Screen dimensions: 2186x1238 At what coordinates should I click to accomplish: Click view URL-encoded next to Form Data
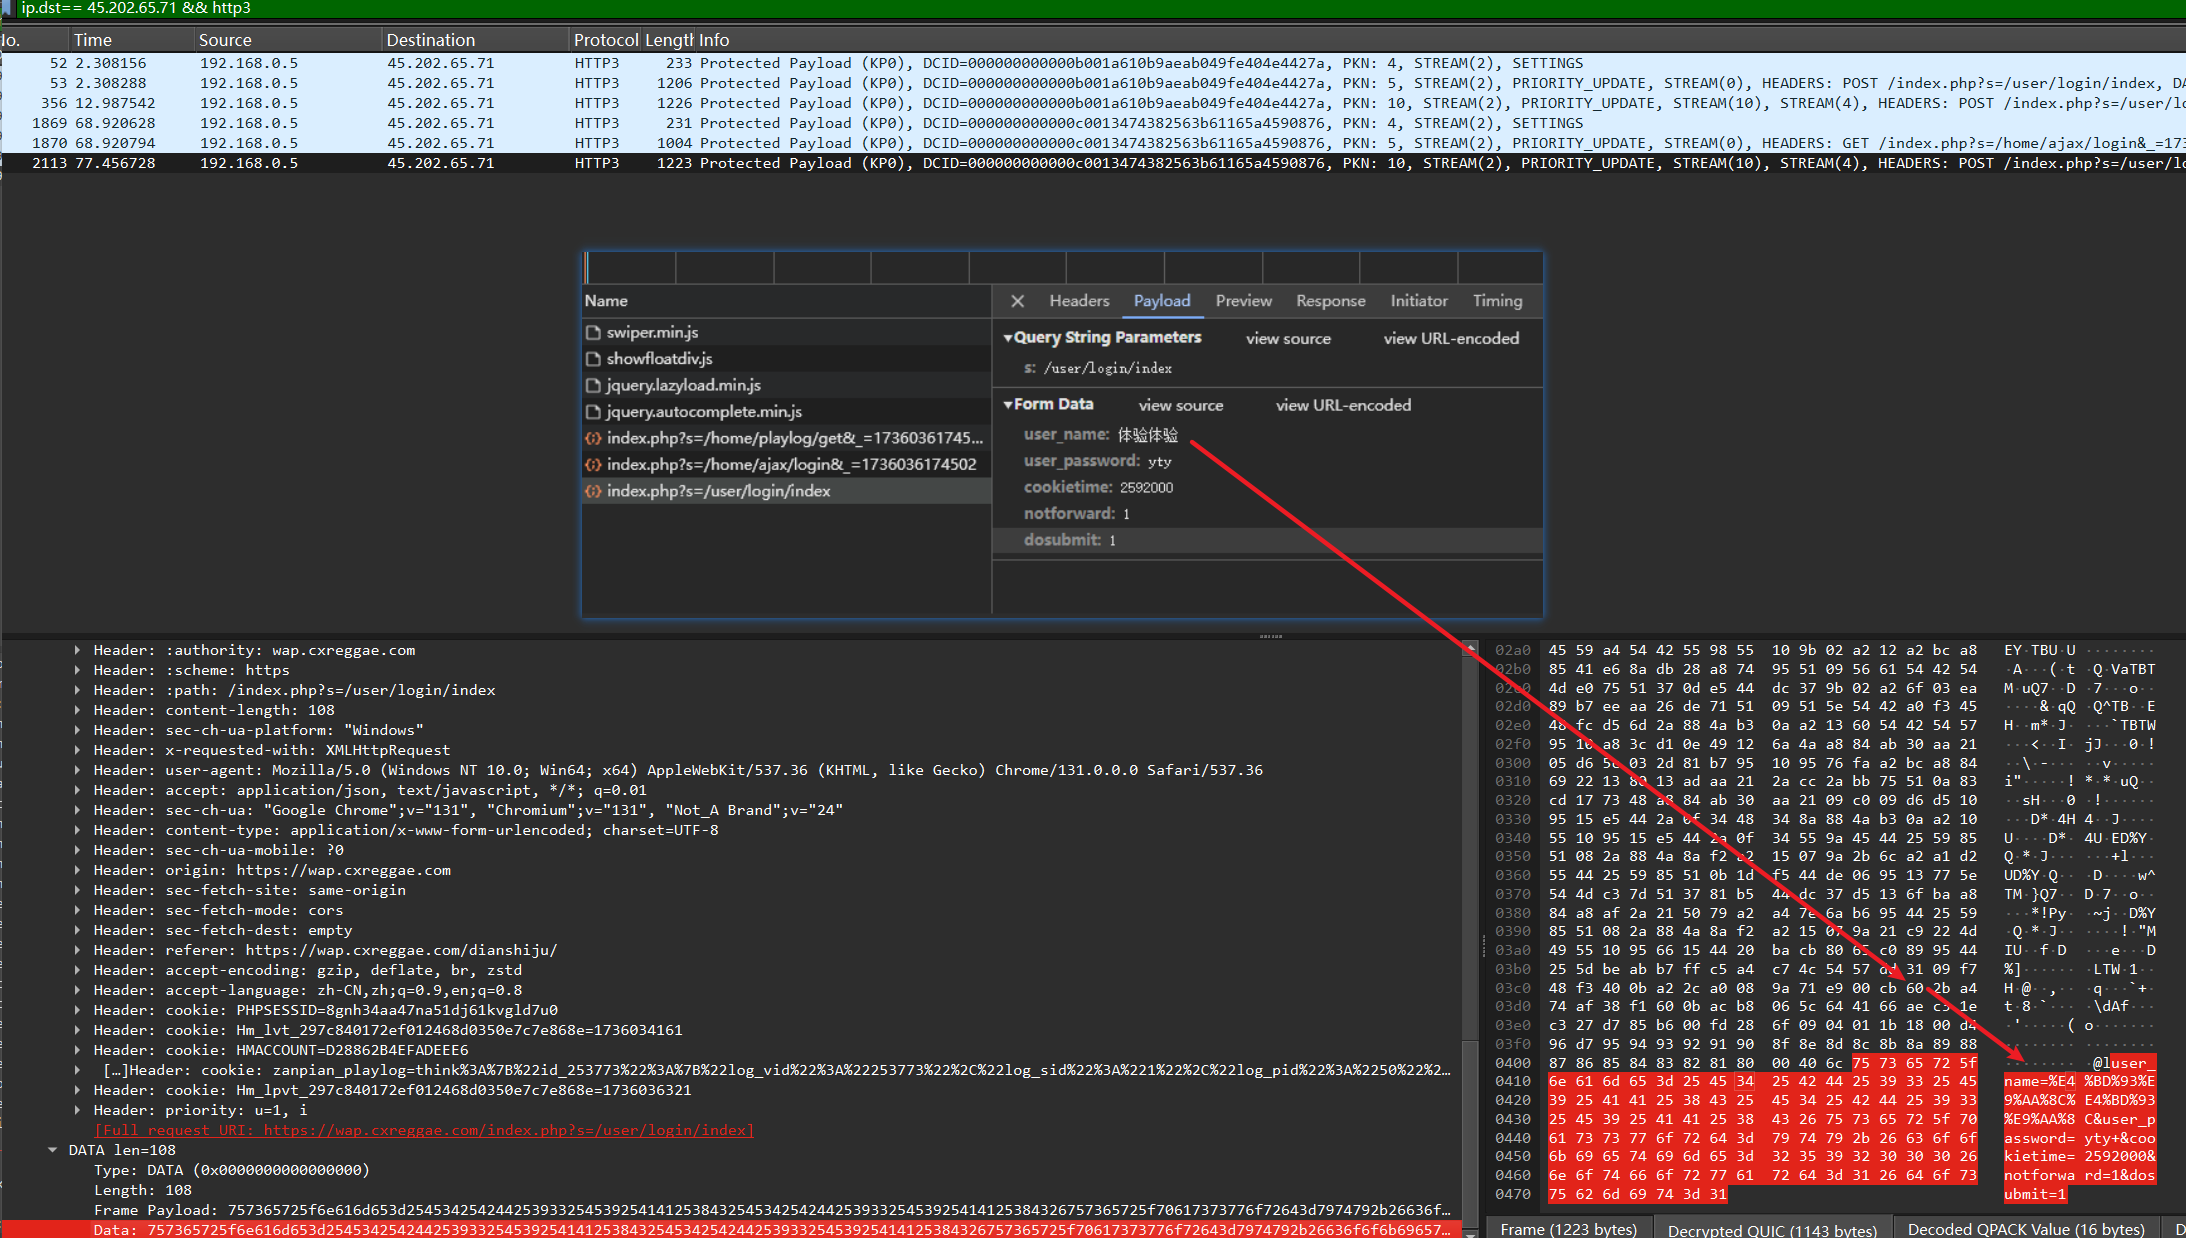[1343, 405]
